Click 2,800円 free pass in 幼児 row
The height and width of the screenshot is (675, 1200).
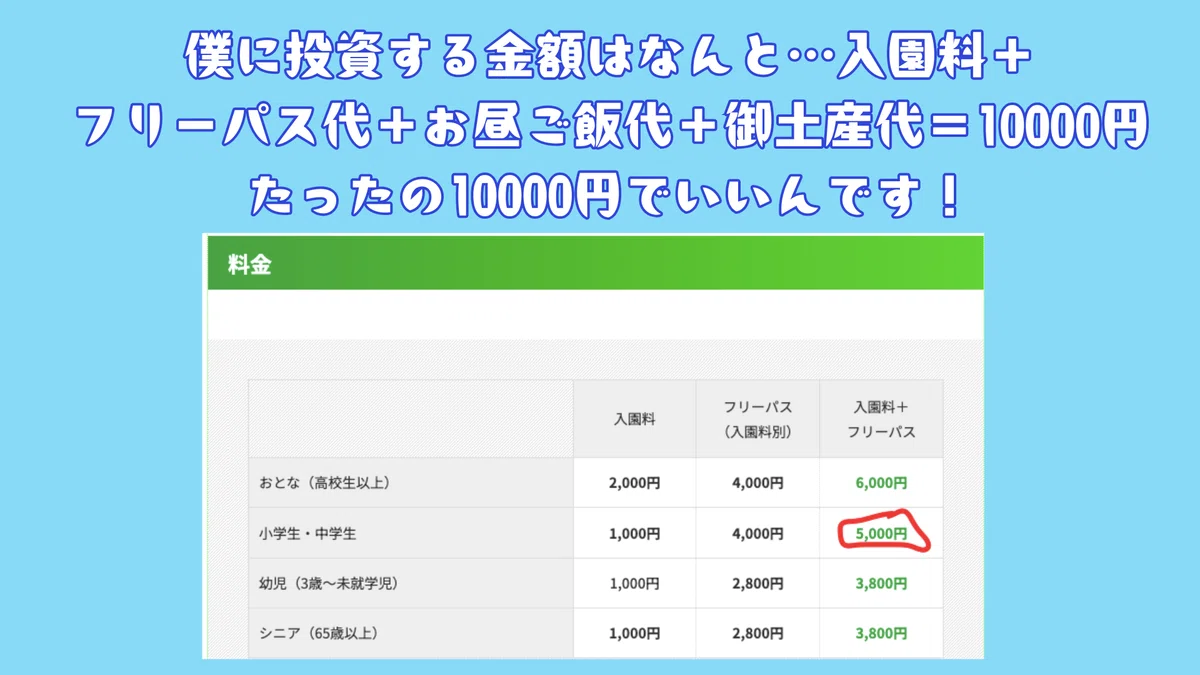tap(757, 584)
